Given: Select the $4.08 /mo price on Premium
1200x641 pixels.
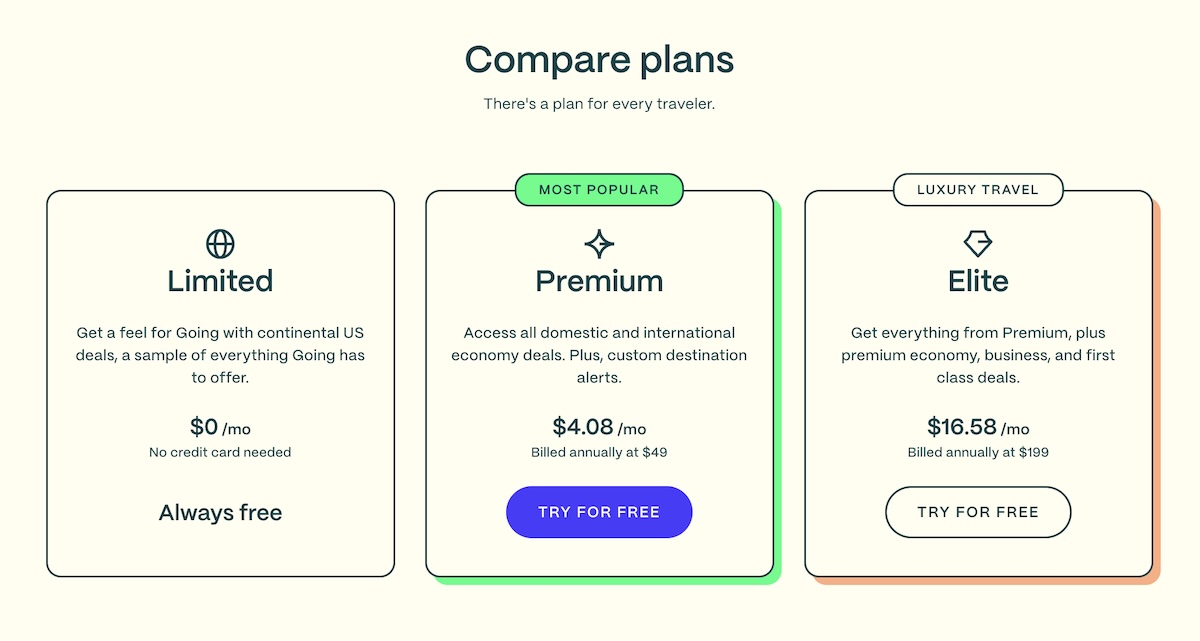Looking at the screenshot, I should (x=599, y=427).
